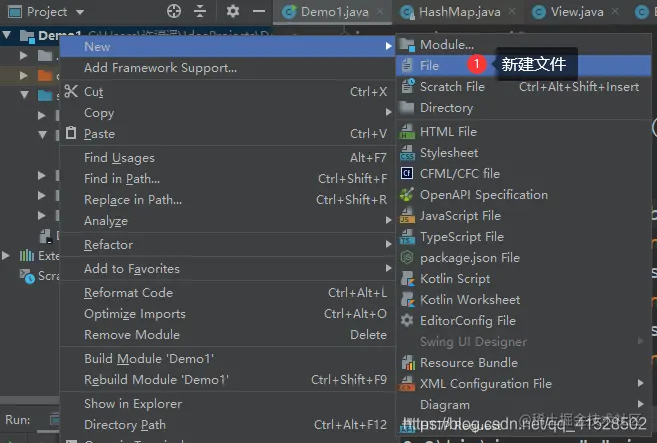657x443 pixels.
Task: Click the Demo1 module folder icon
Action: coord(27,36)
